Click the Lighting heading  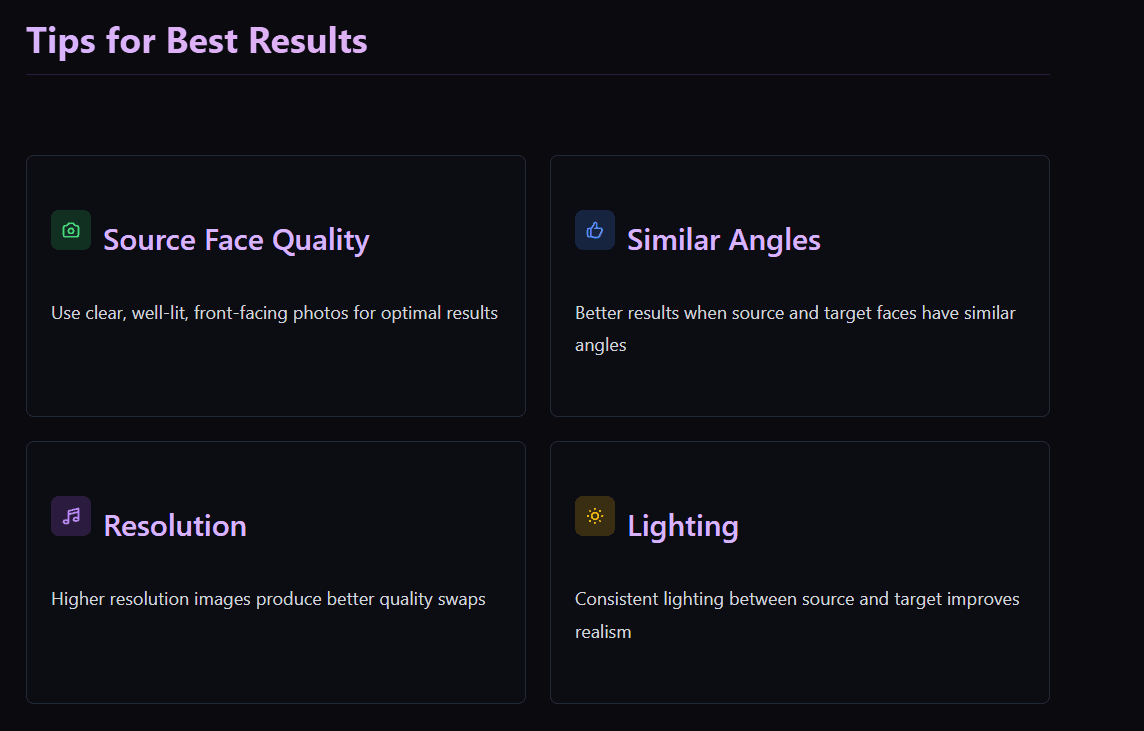(x=683, y=526)
